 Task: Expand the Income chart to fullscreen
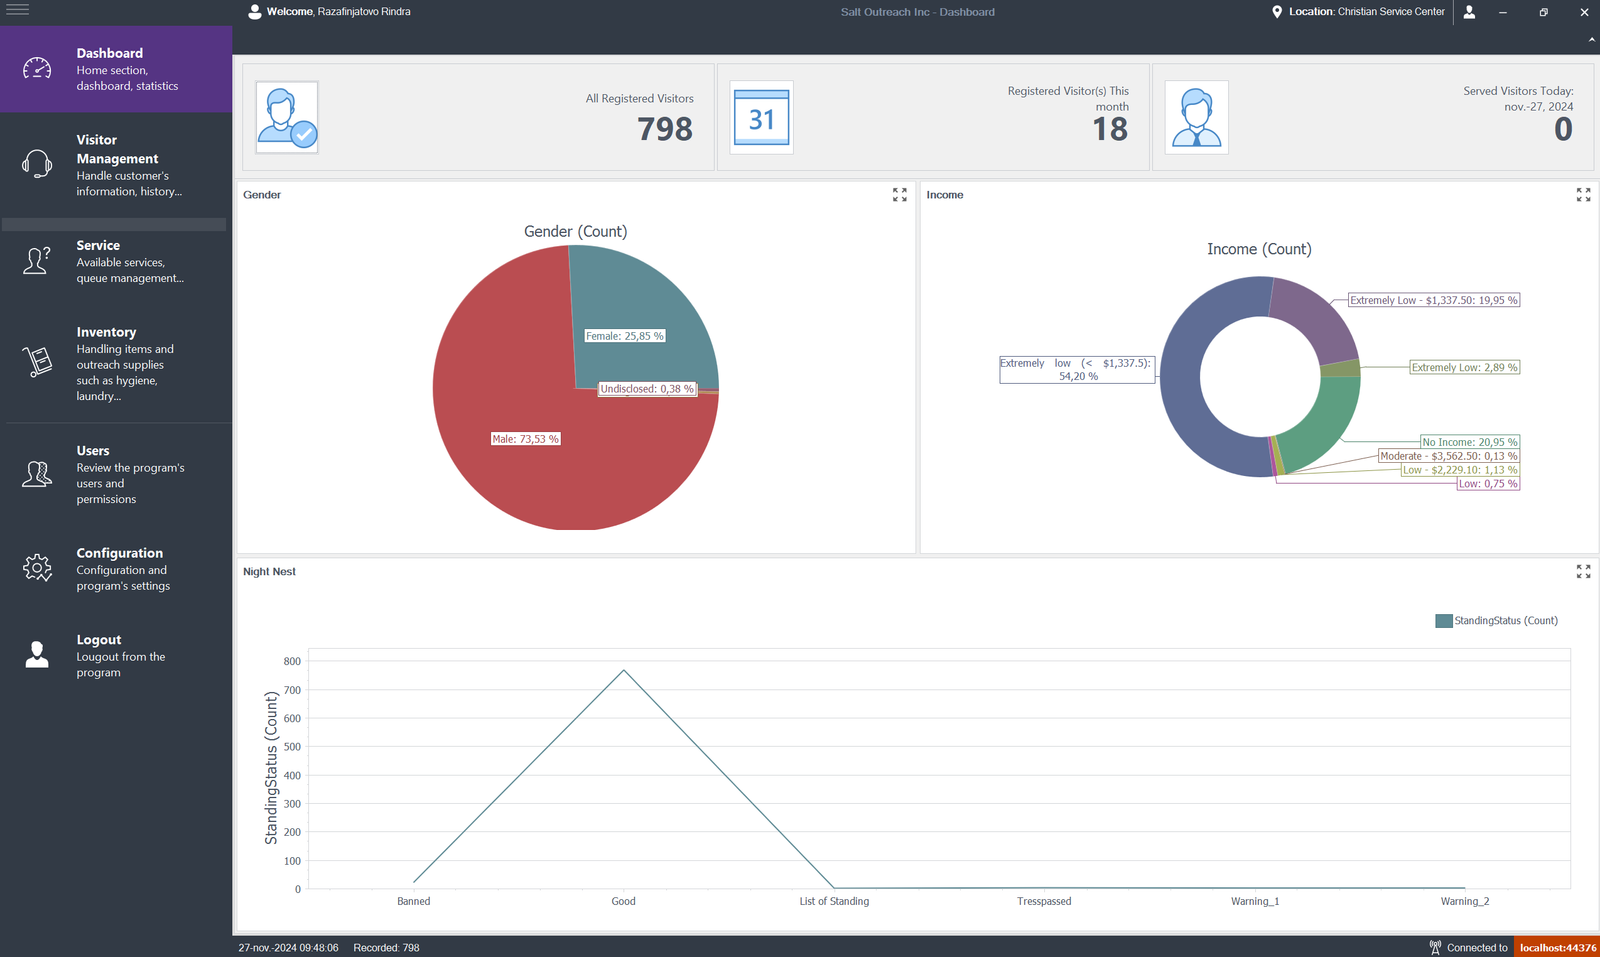[1583, 195]
